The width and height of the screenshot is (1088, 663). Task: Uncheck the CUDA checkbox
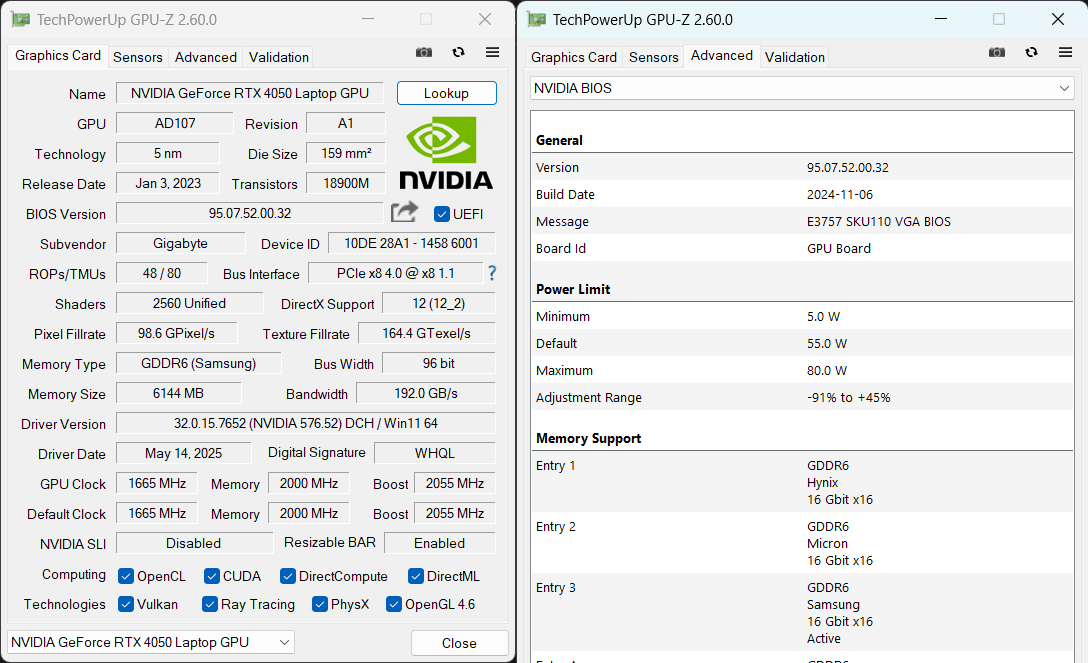[211, 575]
